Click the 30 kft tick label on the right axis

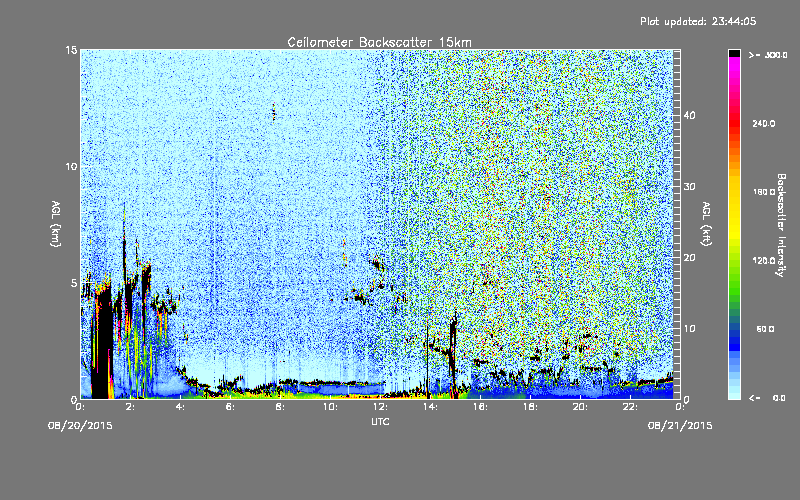689,187
